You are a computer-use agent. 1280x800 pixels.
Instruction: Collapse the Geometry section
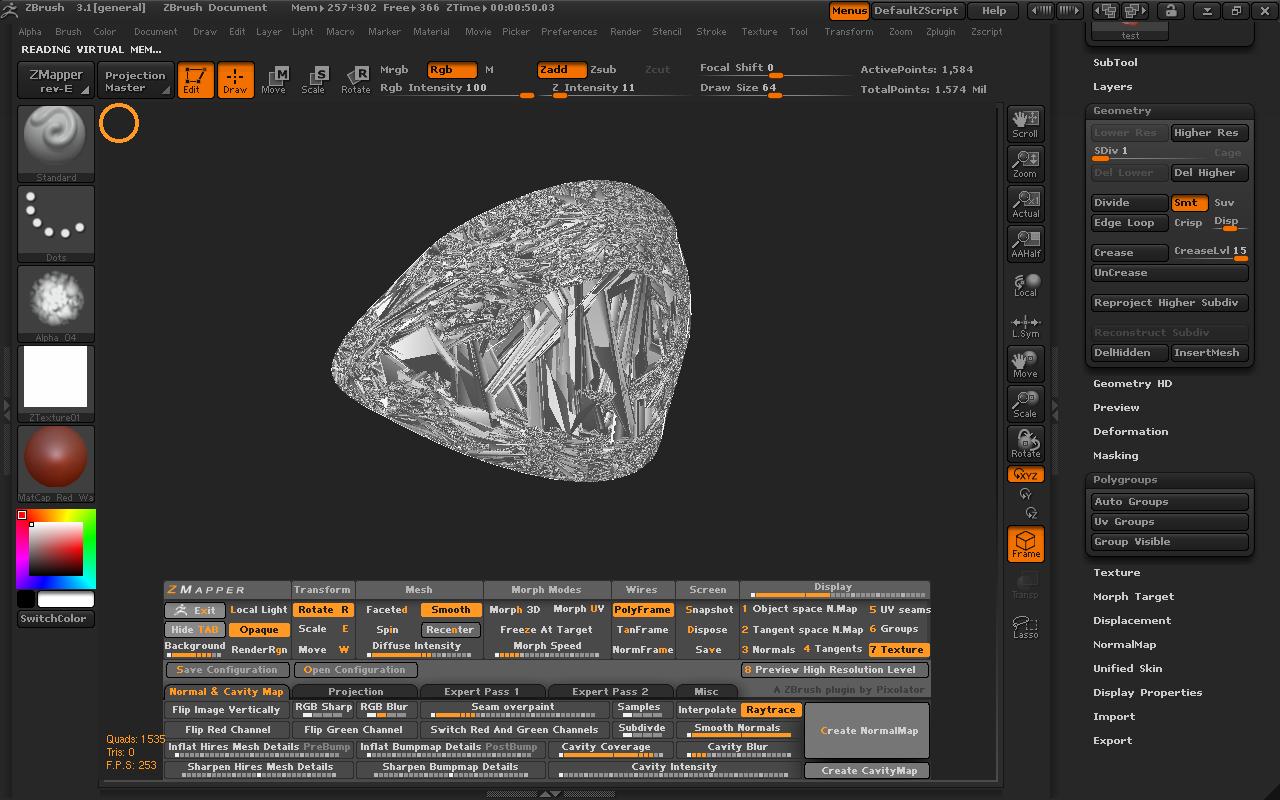[x=1122, y=111]
